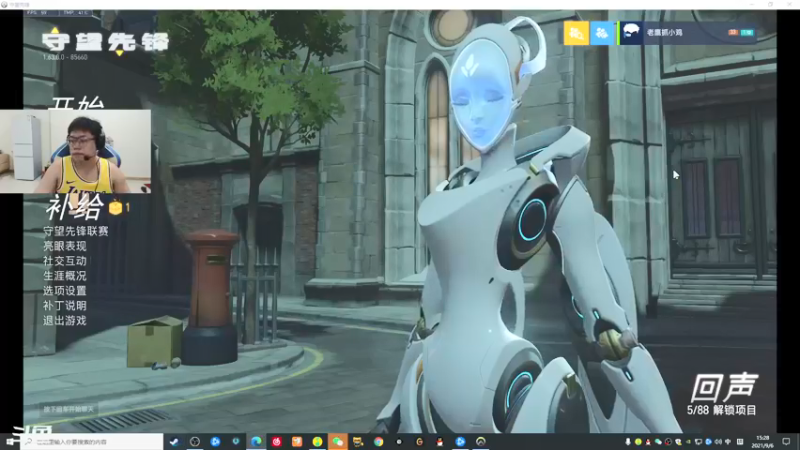Open the red NetEase Music taskbar icon
Image resolution: width=800 pixels, height=450 pixels.
tap(277, 442)
